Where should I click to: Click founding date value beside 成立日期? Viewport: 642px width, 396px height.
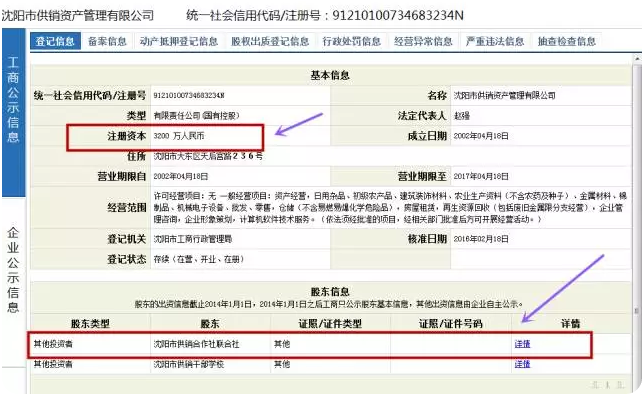tap(481, 136)
